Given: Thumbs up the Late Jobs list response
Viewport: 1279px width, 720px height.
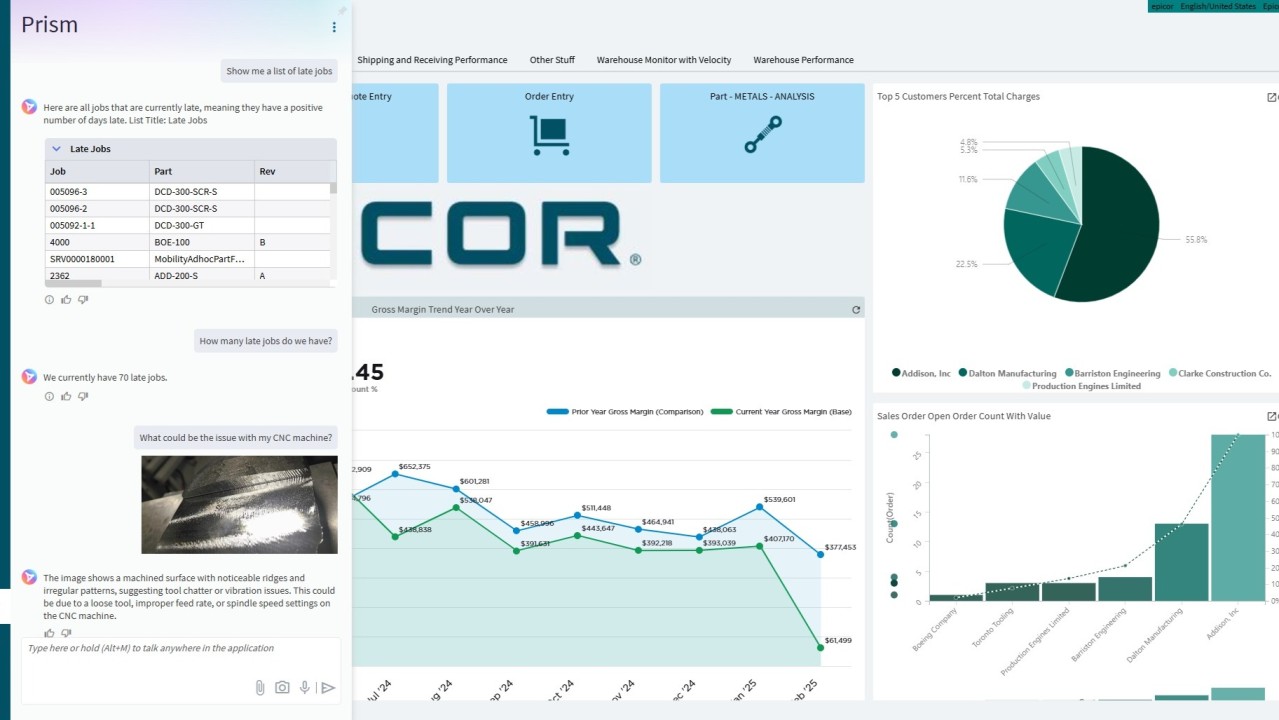Looking at the screenshot, I should [x=66, y=299].
